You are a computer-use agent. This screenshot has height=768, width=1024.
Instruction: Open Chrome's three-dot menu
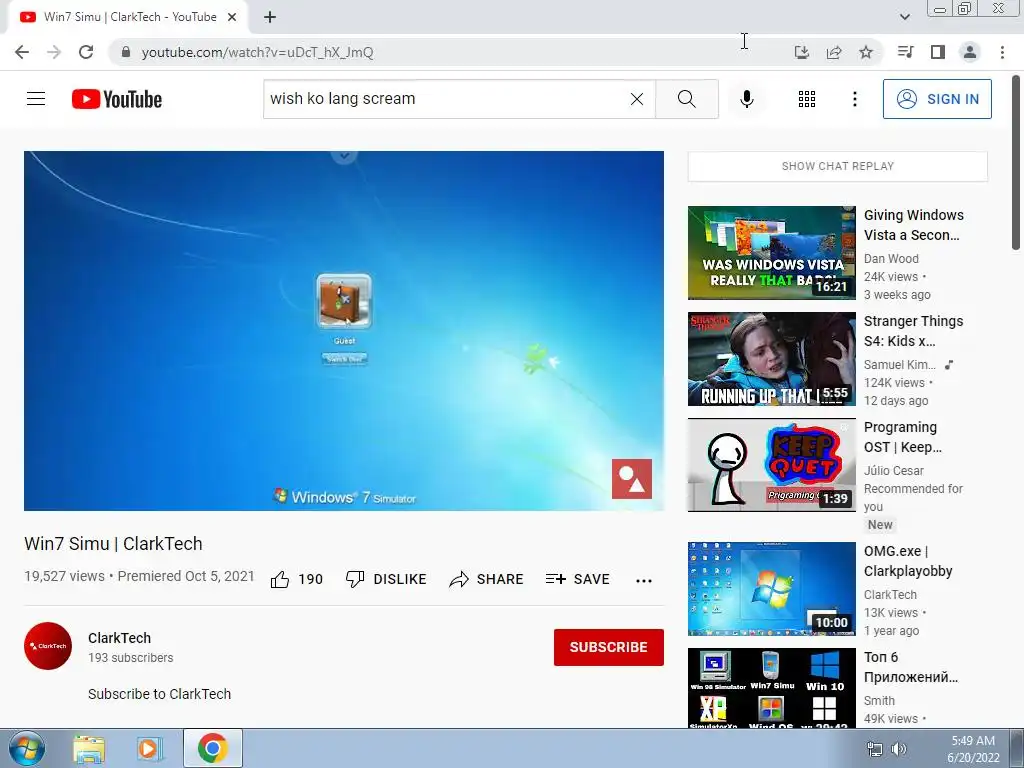coord(1002,52)
